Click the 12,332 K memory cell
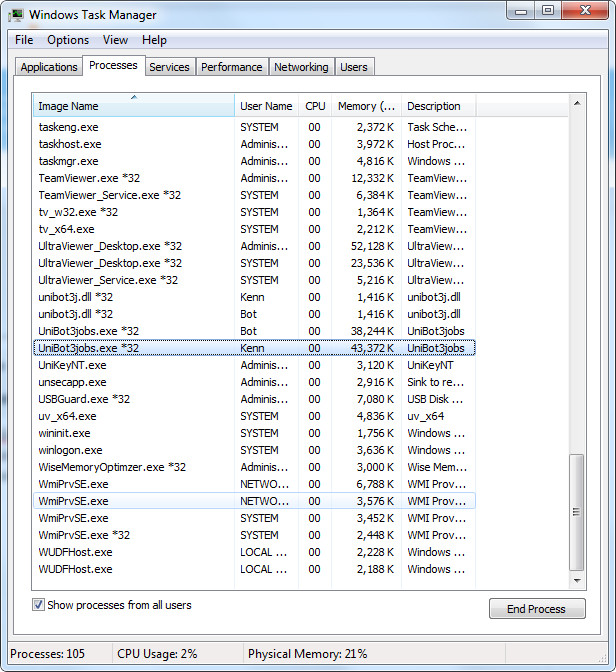Viewport: 616px width, 672px height. click(x=373, y=178)
